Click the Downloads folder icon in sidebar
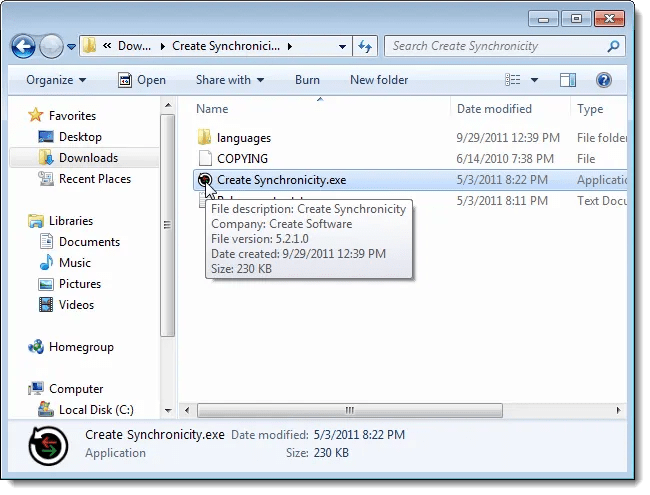 [46, 158]
